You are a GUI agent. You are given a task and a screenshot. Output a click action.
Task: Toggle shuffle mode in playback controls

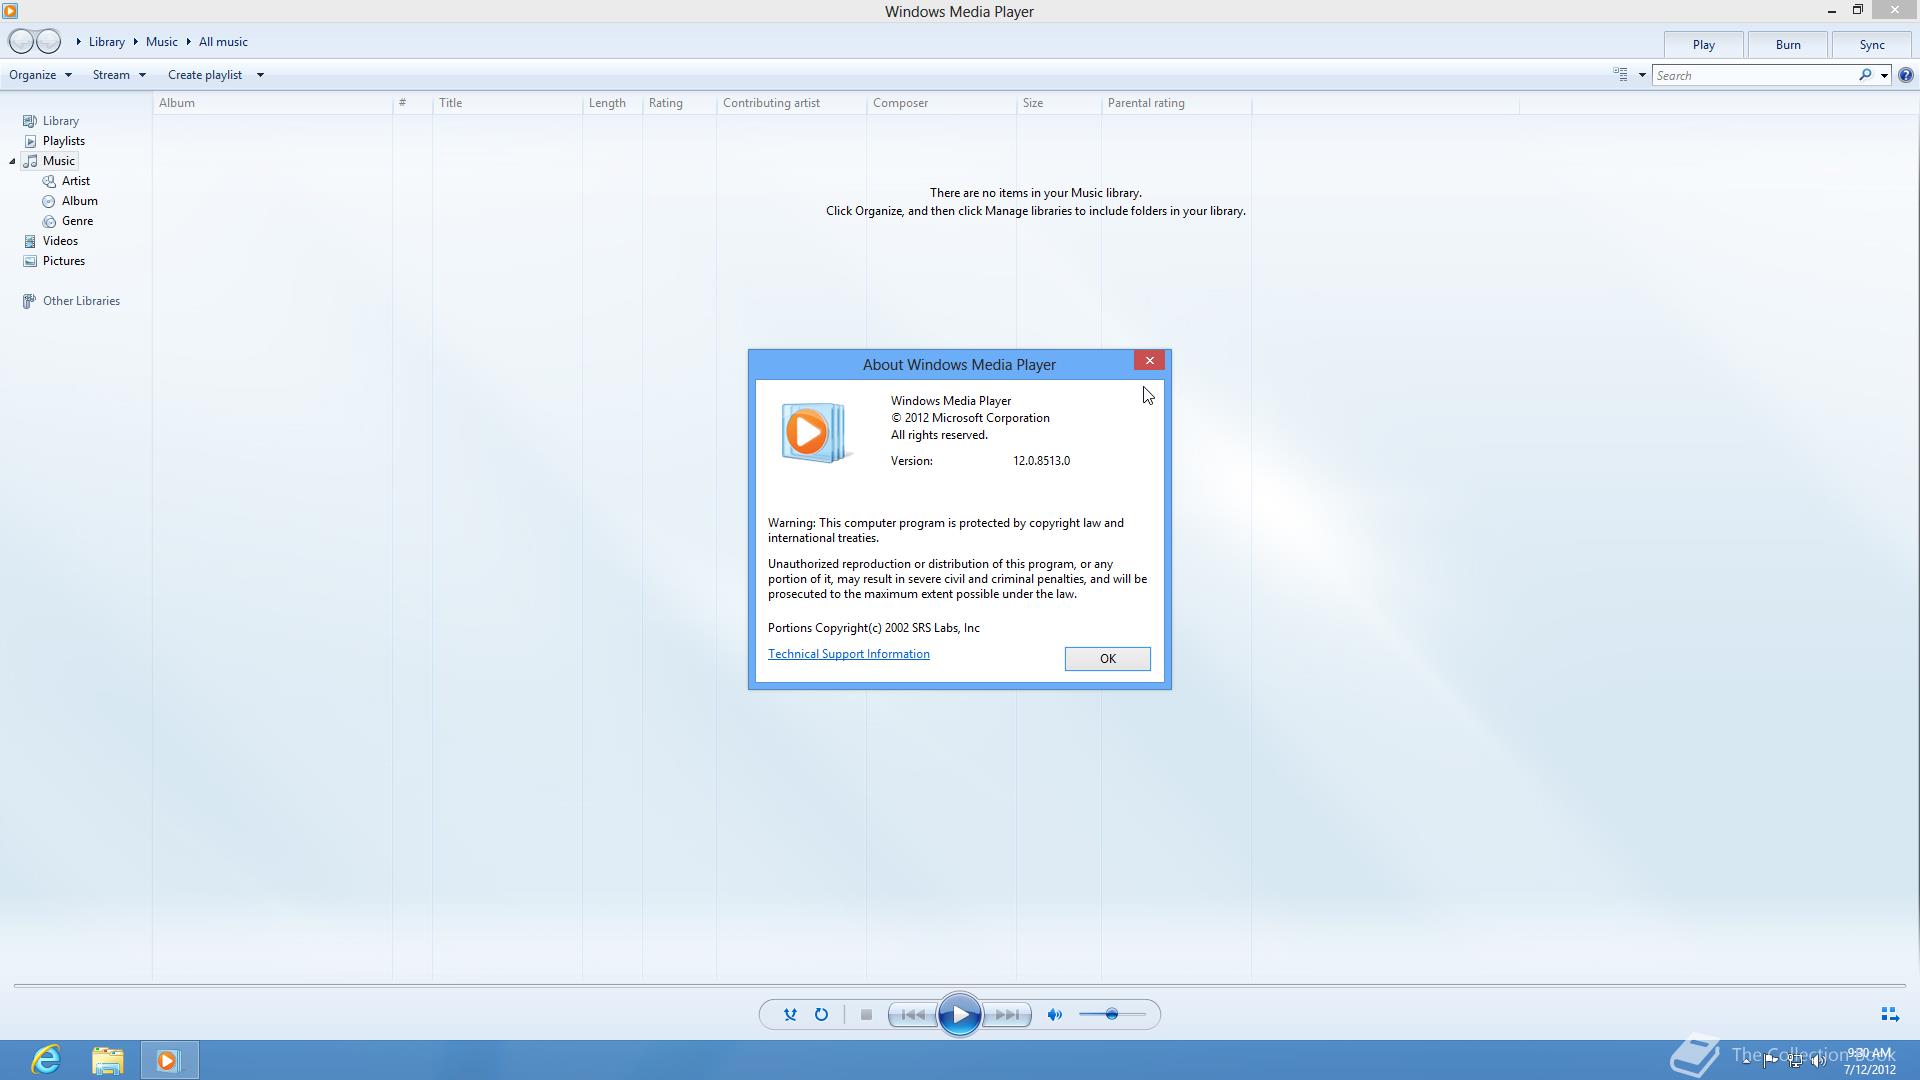click(x=790, y=1015)
